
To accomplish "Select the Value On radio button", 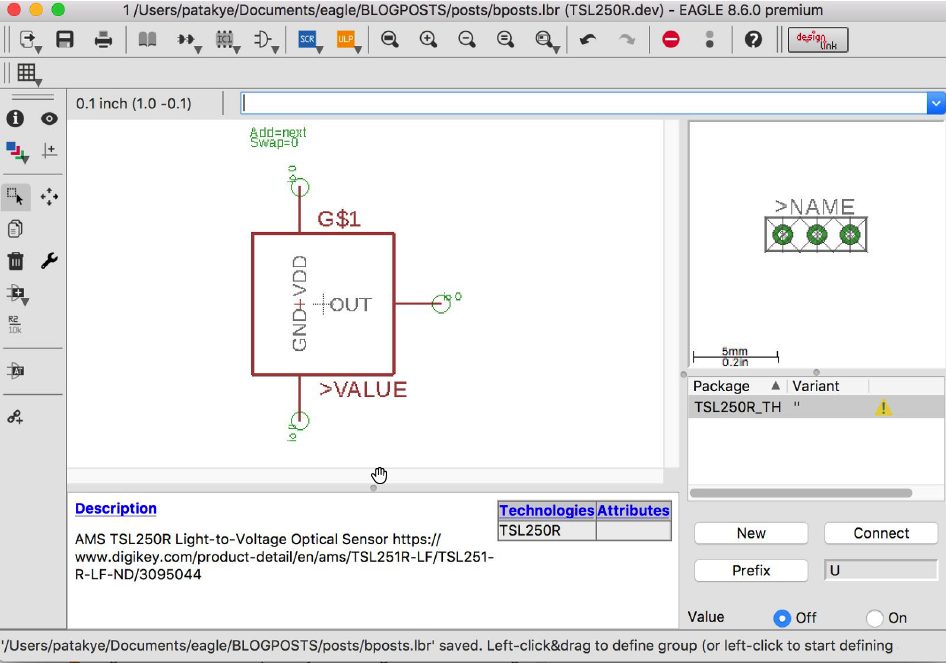I will click(875, 618).
